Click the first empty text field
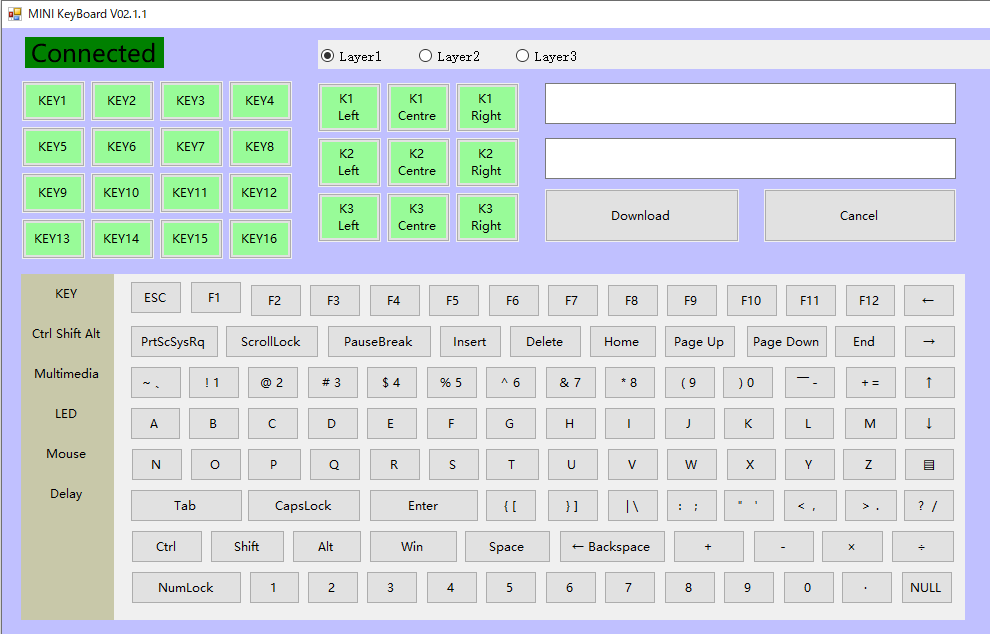This screenshot has height=634, width=990. click(750, 104)
